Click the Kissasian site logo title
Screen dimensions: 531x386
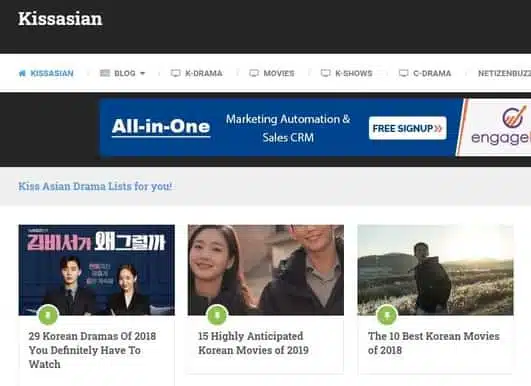[60, 19]
